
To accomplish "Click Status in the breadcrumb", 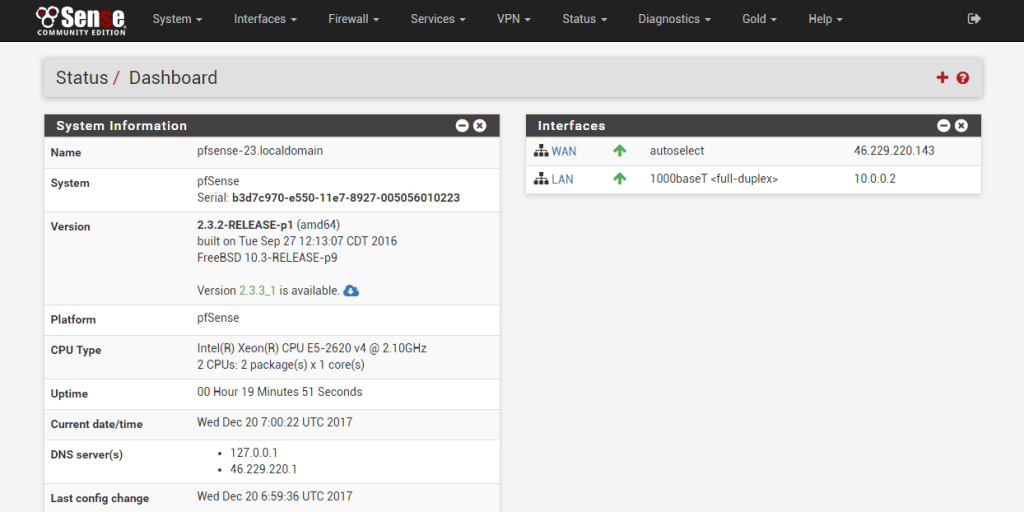I will pyautogui.click(x=82, y=78).
